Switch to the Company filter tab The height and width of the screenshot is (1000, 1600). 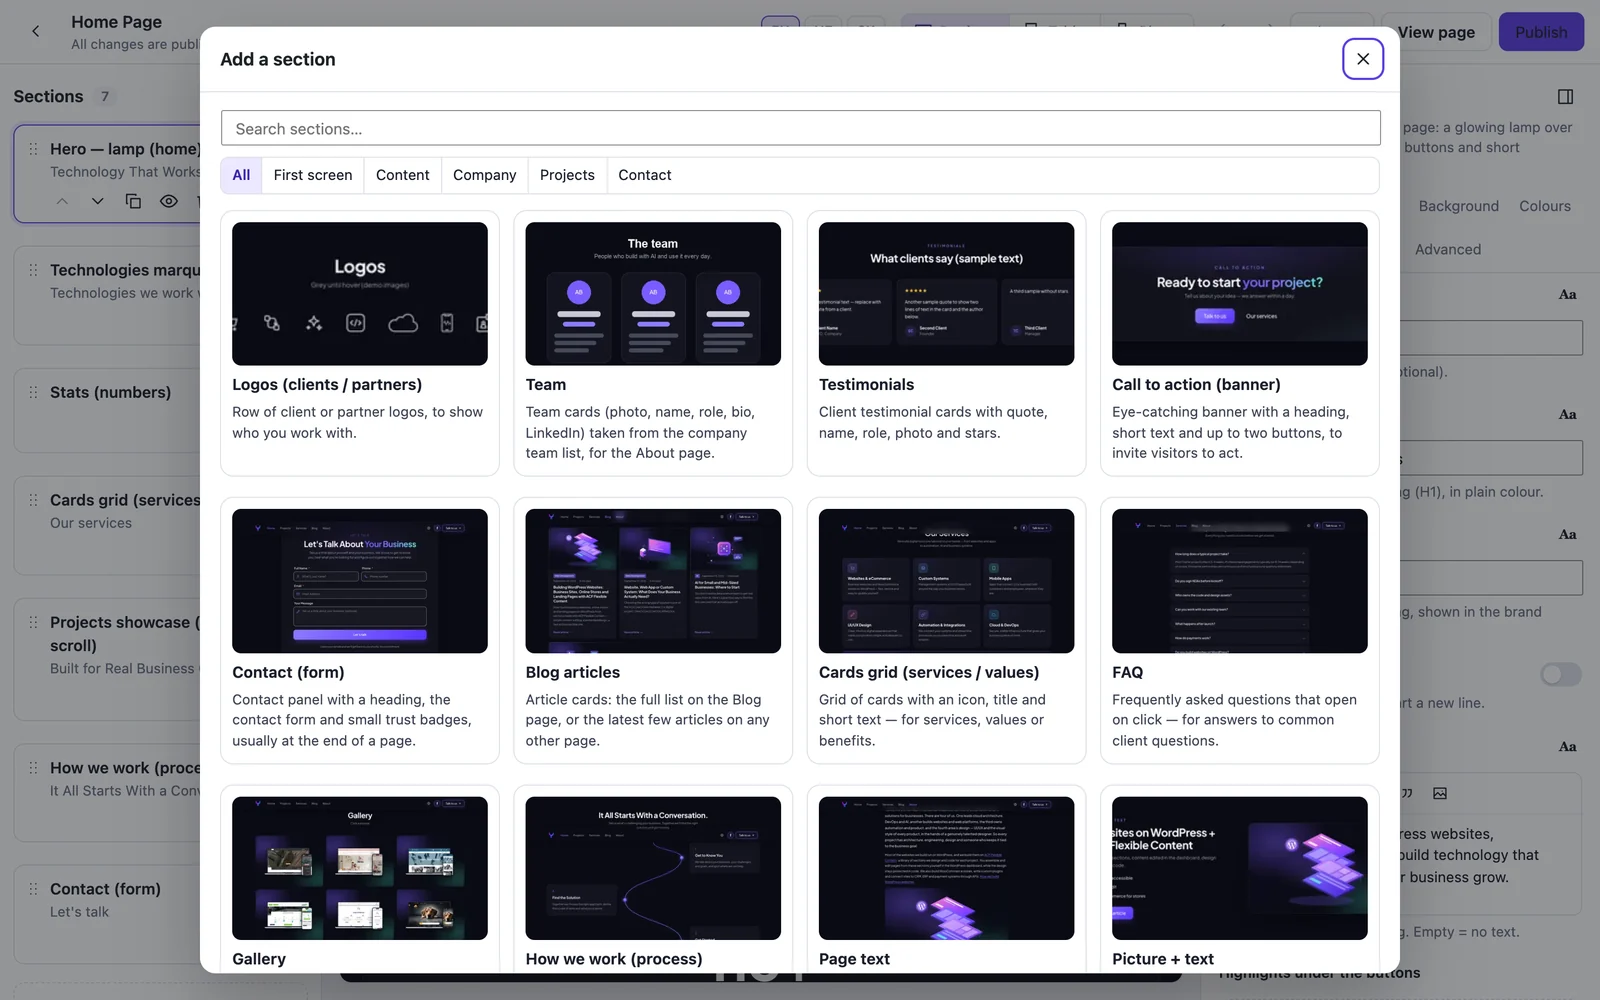point(485,175)
